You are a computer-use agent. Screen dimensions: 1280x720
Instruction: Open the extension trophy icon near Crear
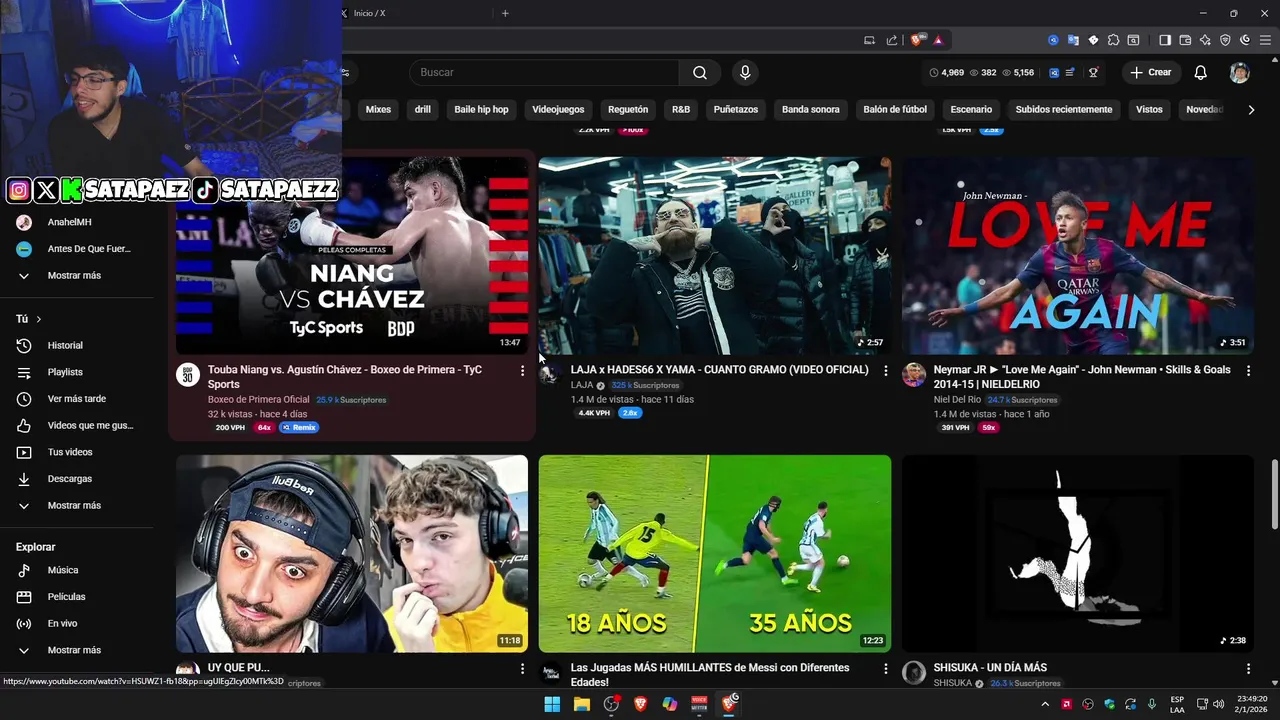point(1093,72)
